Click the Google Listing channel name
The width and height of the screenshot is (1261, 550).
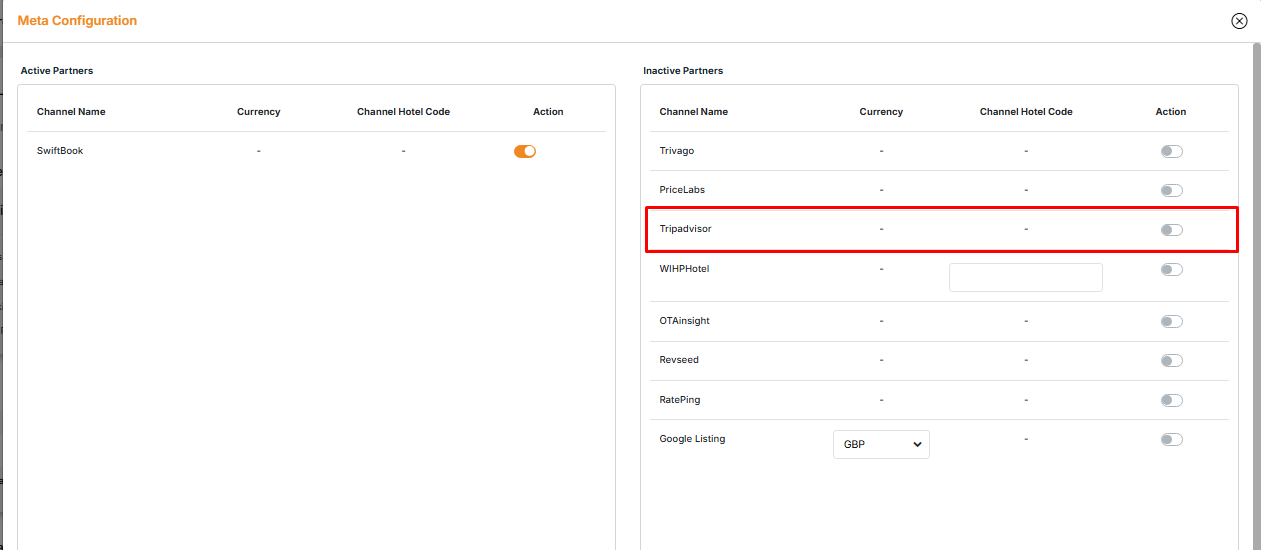[x=692, y=439]
